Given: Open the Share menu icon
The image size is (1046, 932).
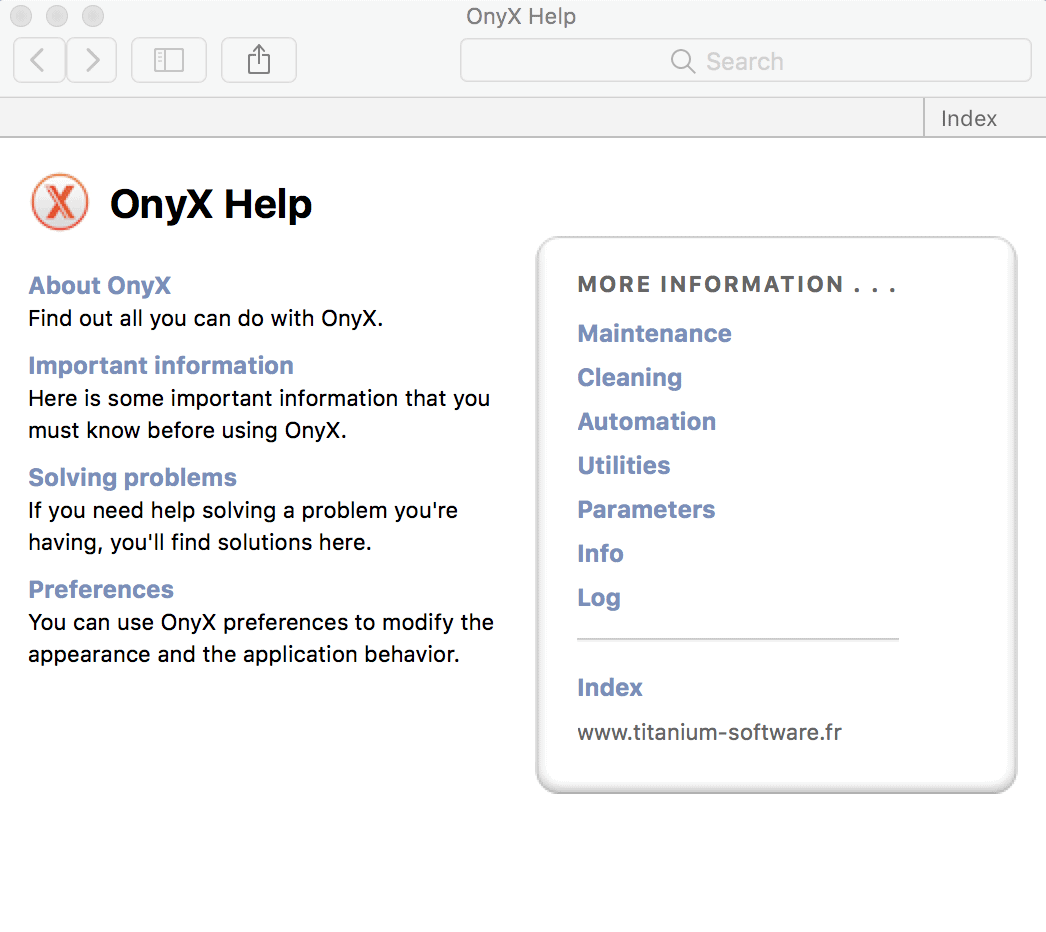Looking at the screenshot, I should (258, 60).
